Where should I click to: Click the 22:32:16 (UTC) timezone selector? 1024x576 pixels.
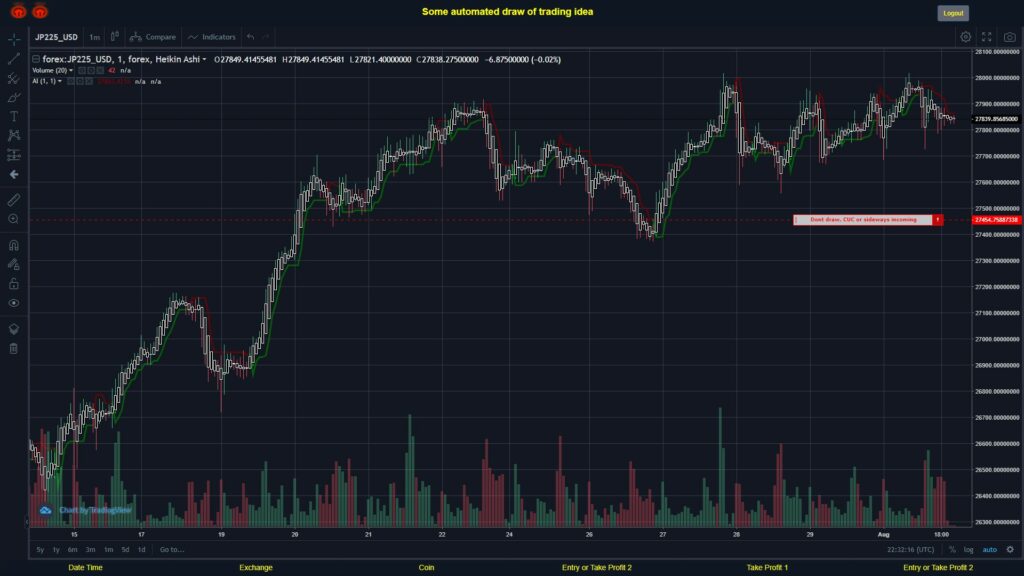(910, 550)
